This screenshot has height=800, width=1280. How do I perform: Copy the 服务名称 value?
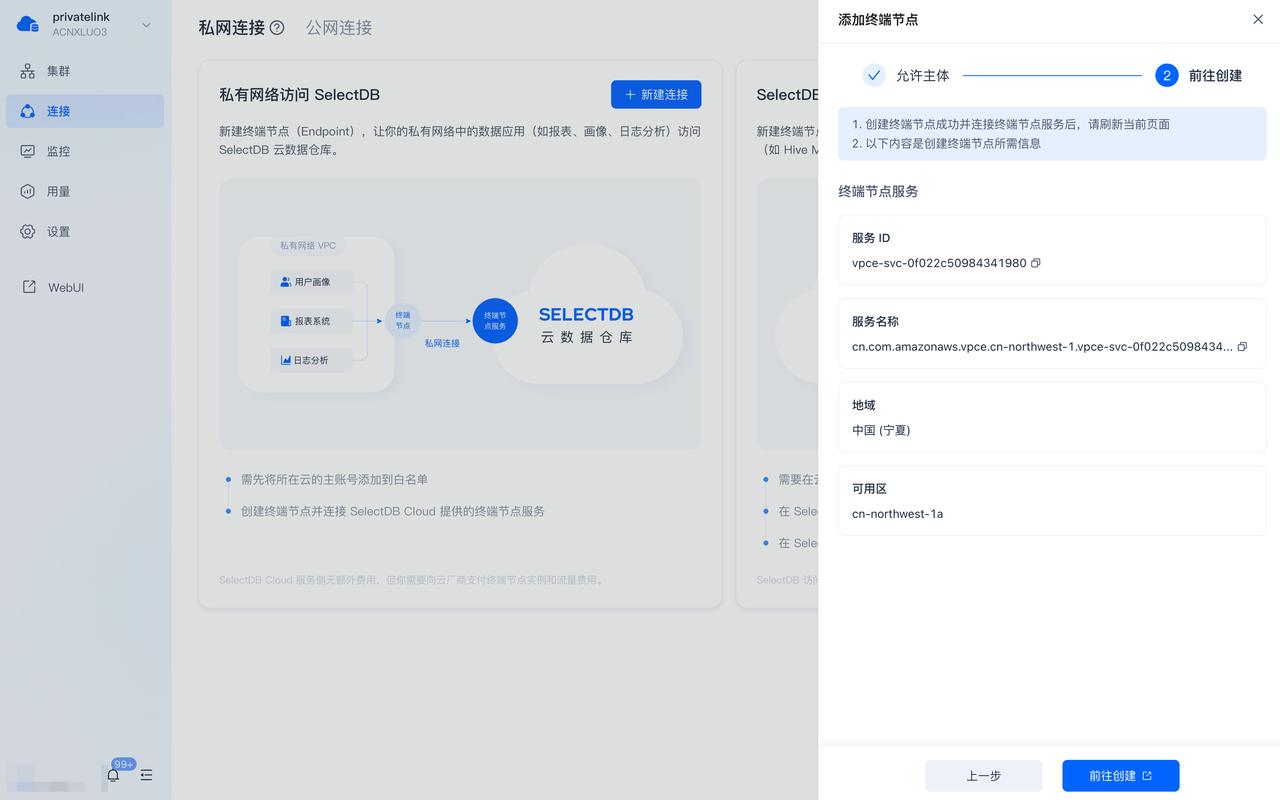pos(1242,347)
